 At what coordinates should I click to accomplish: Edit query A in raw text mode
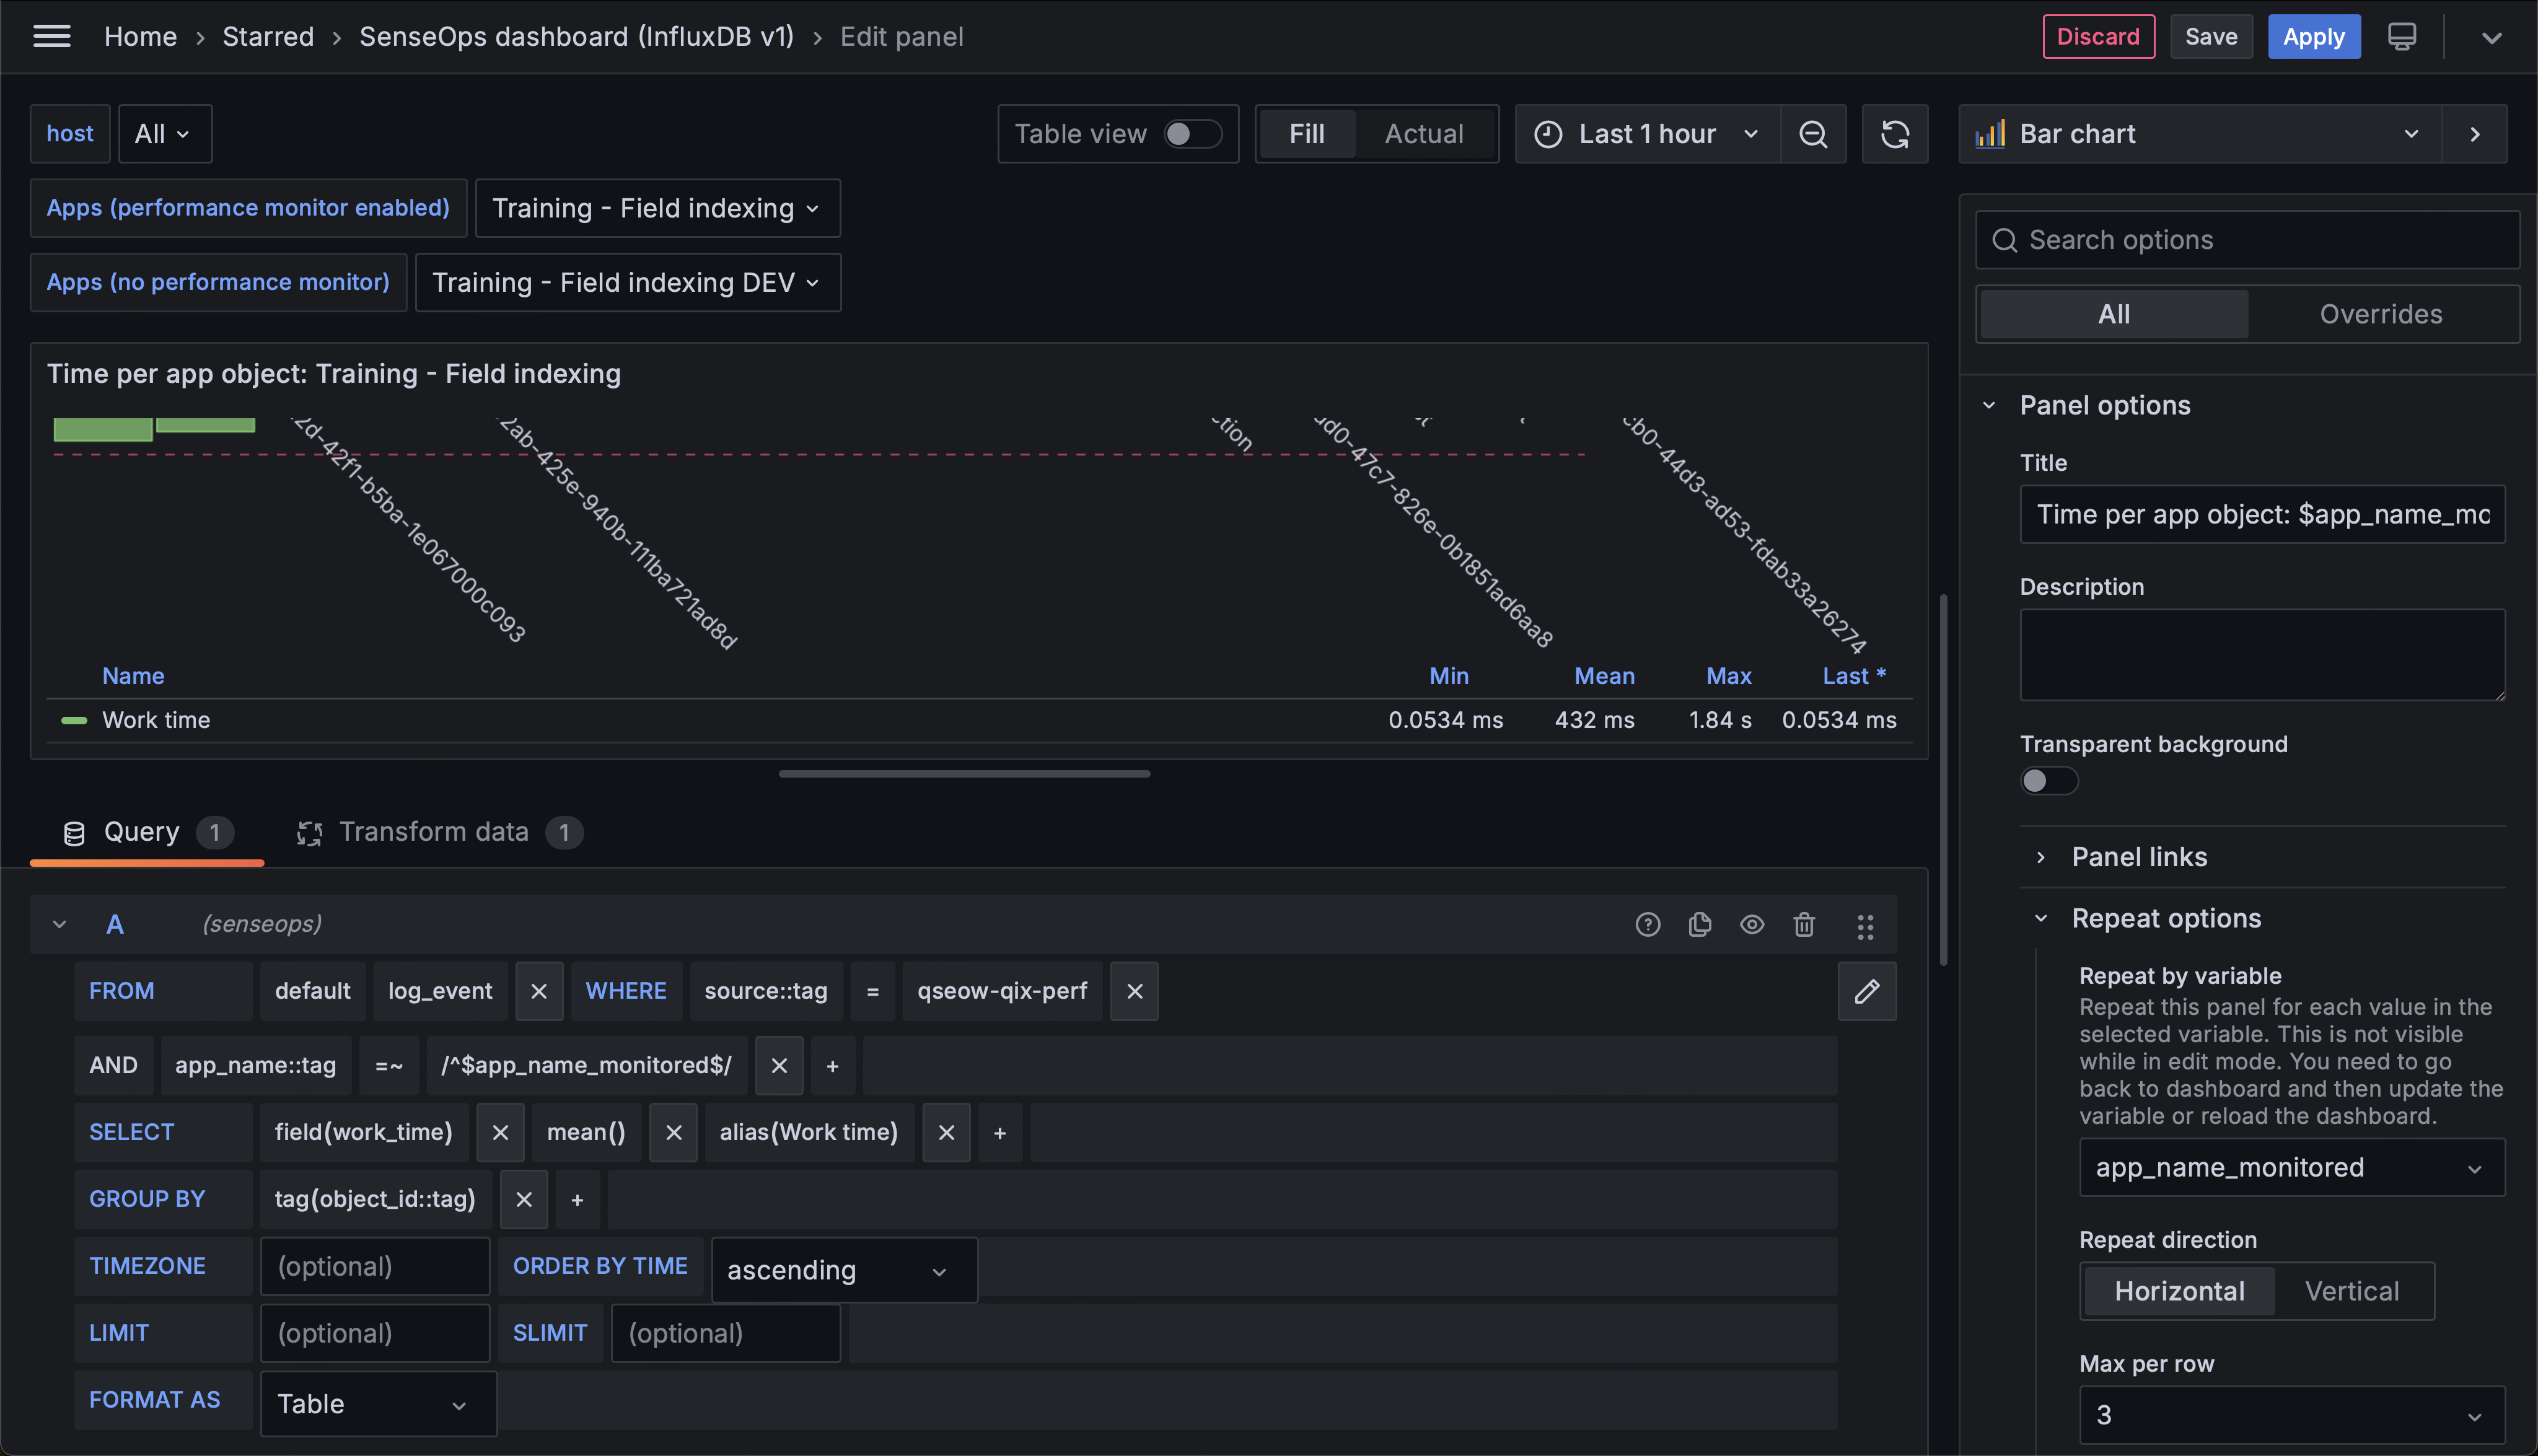(1867, 991)
